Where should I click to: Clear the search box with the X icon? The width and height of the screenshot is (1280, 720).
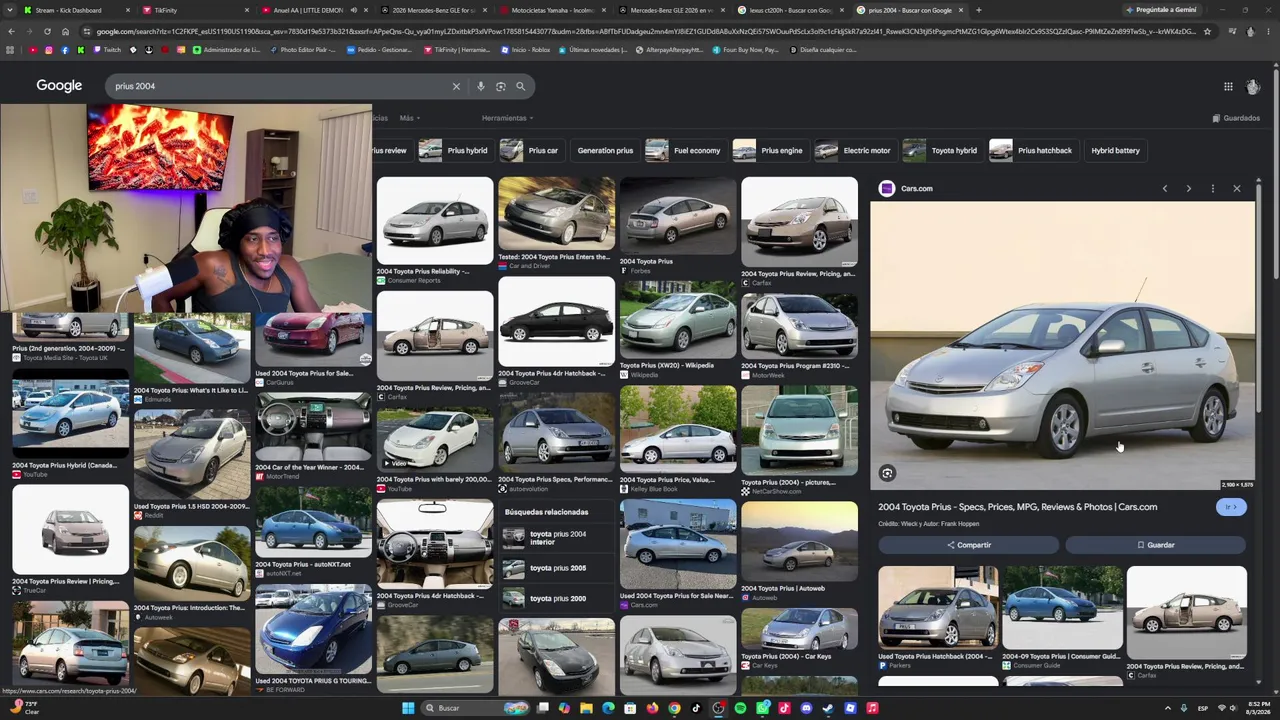456,86
